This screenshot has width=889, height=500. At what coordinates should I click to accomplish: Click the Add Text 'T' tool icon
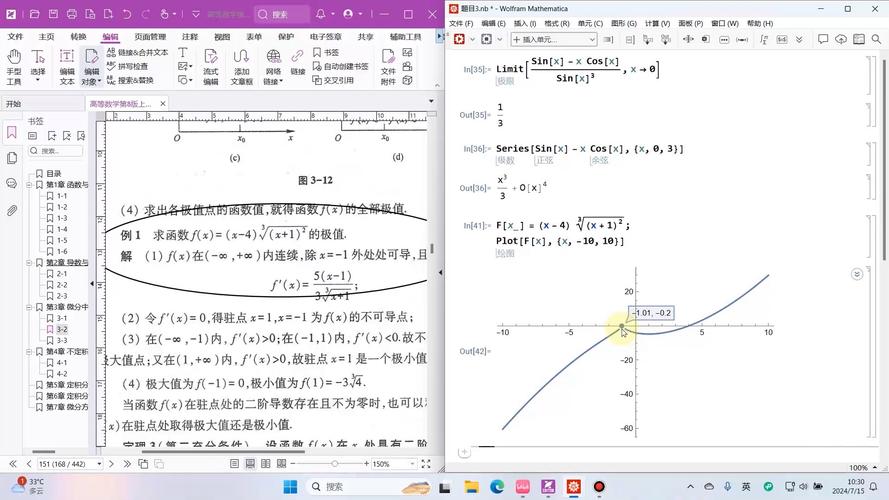[183, 52]
